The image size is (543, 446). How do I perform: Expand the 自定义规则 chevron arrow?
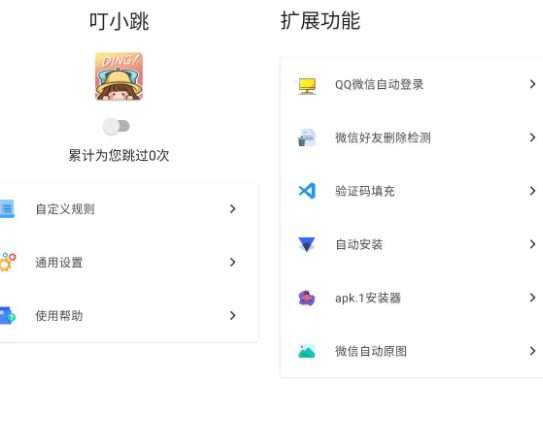(233, 209)
